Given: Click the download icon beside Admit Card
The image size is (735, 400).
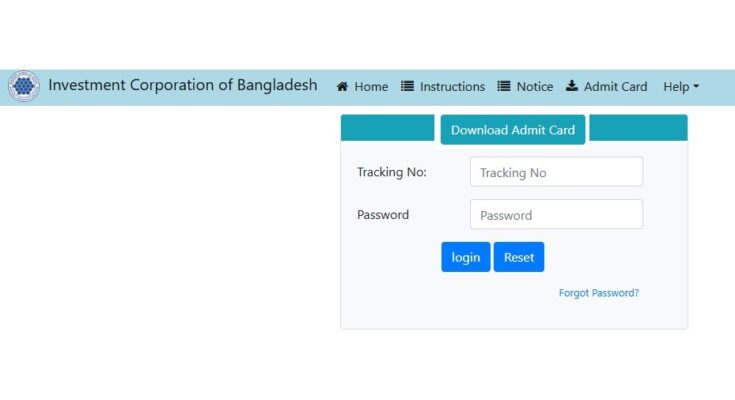Looking at the screenshot, I should coord(572,87).
